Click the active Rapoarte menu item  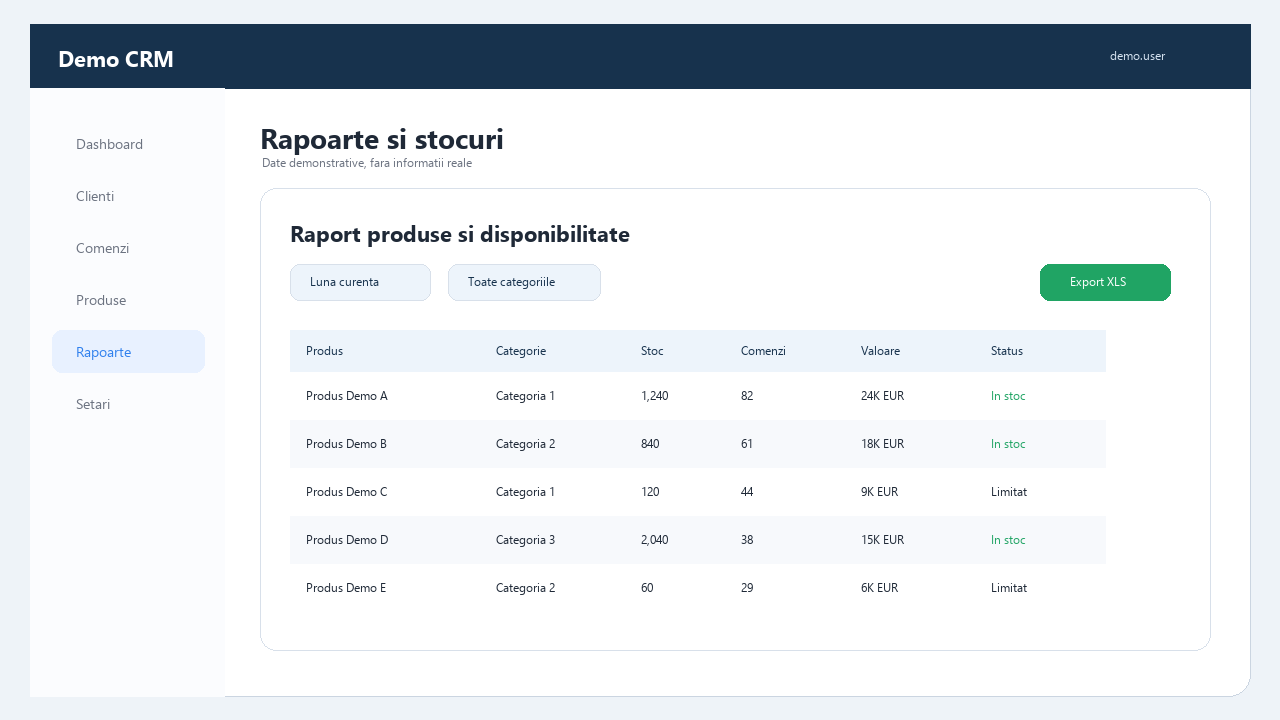point(128,352)
